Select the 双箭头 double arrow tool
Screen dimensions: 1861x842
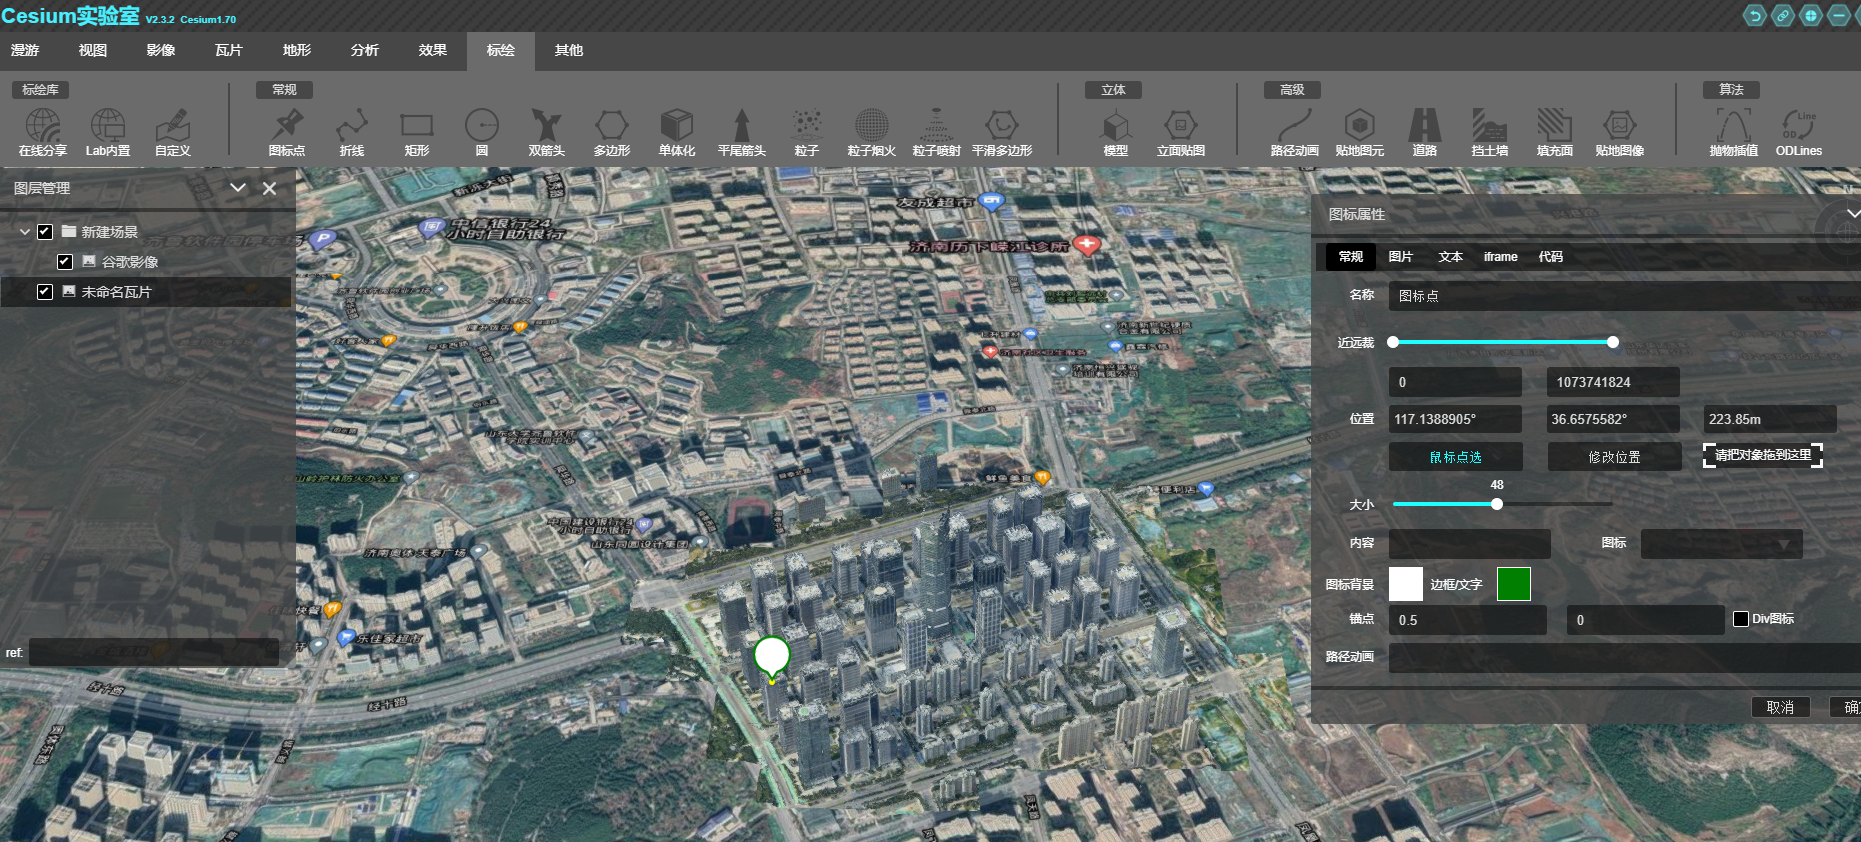[547, 133]
